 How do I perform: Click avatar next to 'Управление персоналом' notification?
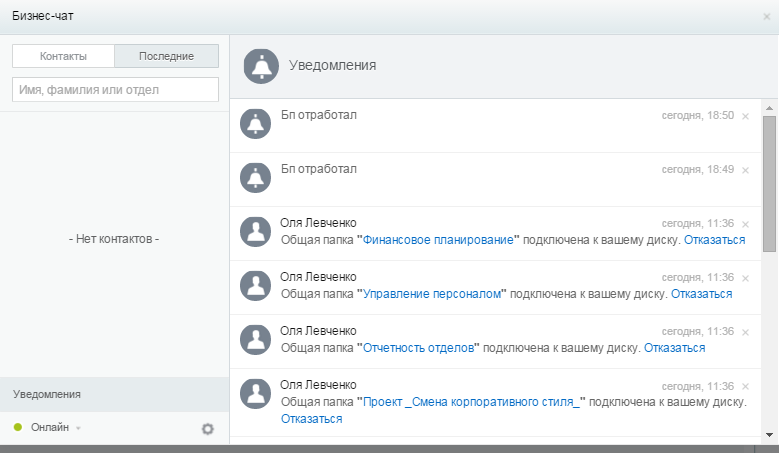pyautogui.click(x=256, y=286)
